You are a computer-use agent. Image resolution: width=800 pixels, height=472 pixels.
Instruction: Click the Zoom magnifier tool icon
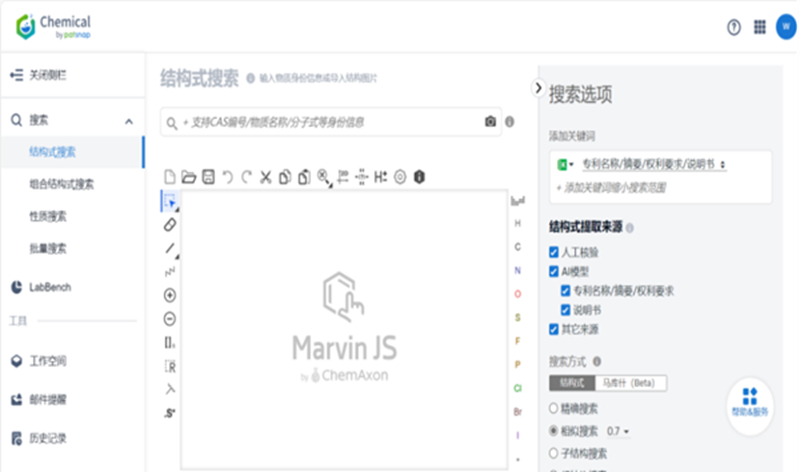[323, 177]
